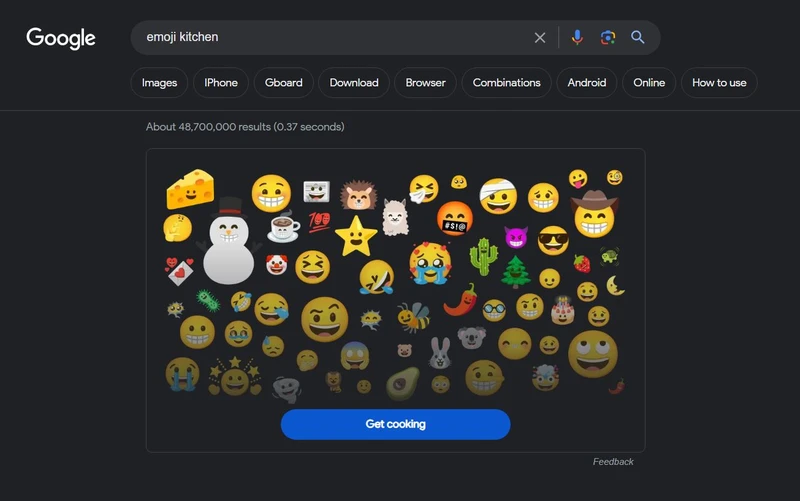
Task: Click the purple devil emoji
Action: [x=516, y=237]
